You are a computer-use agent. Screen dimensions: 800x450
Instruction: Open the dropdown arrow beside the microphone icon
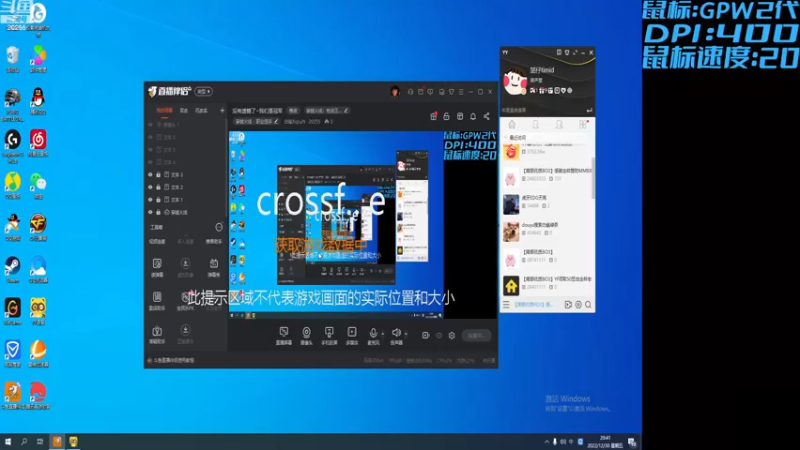point(383,334)
